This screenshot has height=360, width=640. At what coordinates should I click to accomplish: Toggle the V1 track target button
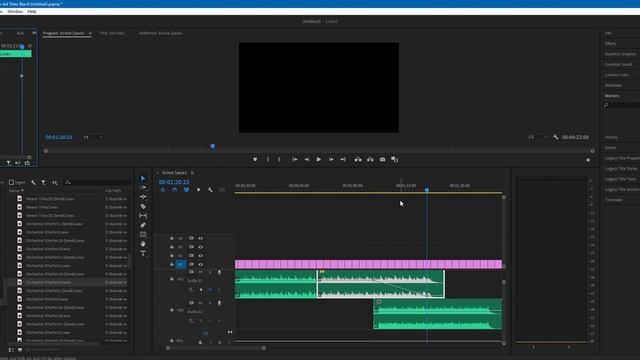coord(181,264)
